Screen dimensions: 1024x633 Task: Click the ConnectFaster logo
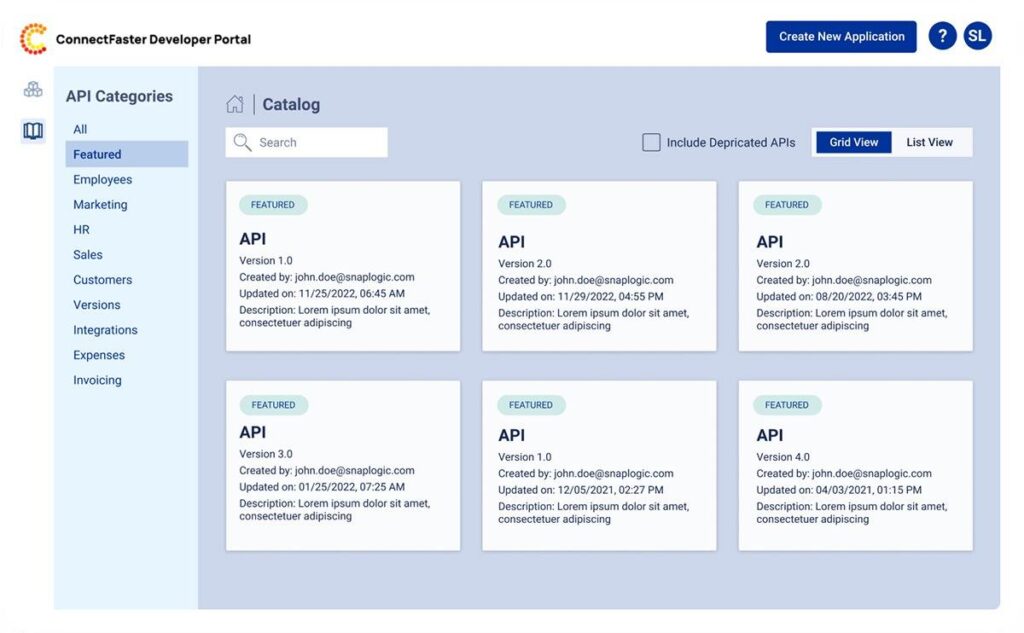click(33, 37)
